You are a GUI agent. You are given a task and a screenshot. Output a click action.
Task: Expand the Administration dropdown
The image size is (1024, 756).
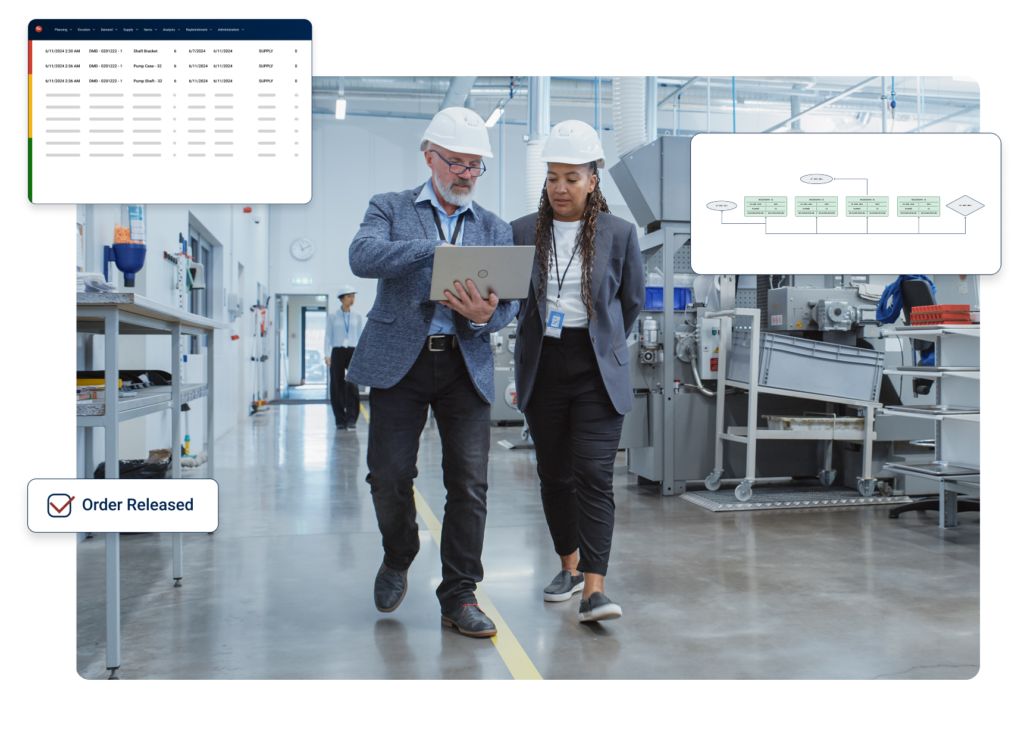pyautogui.click(x=230, y=30)
